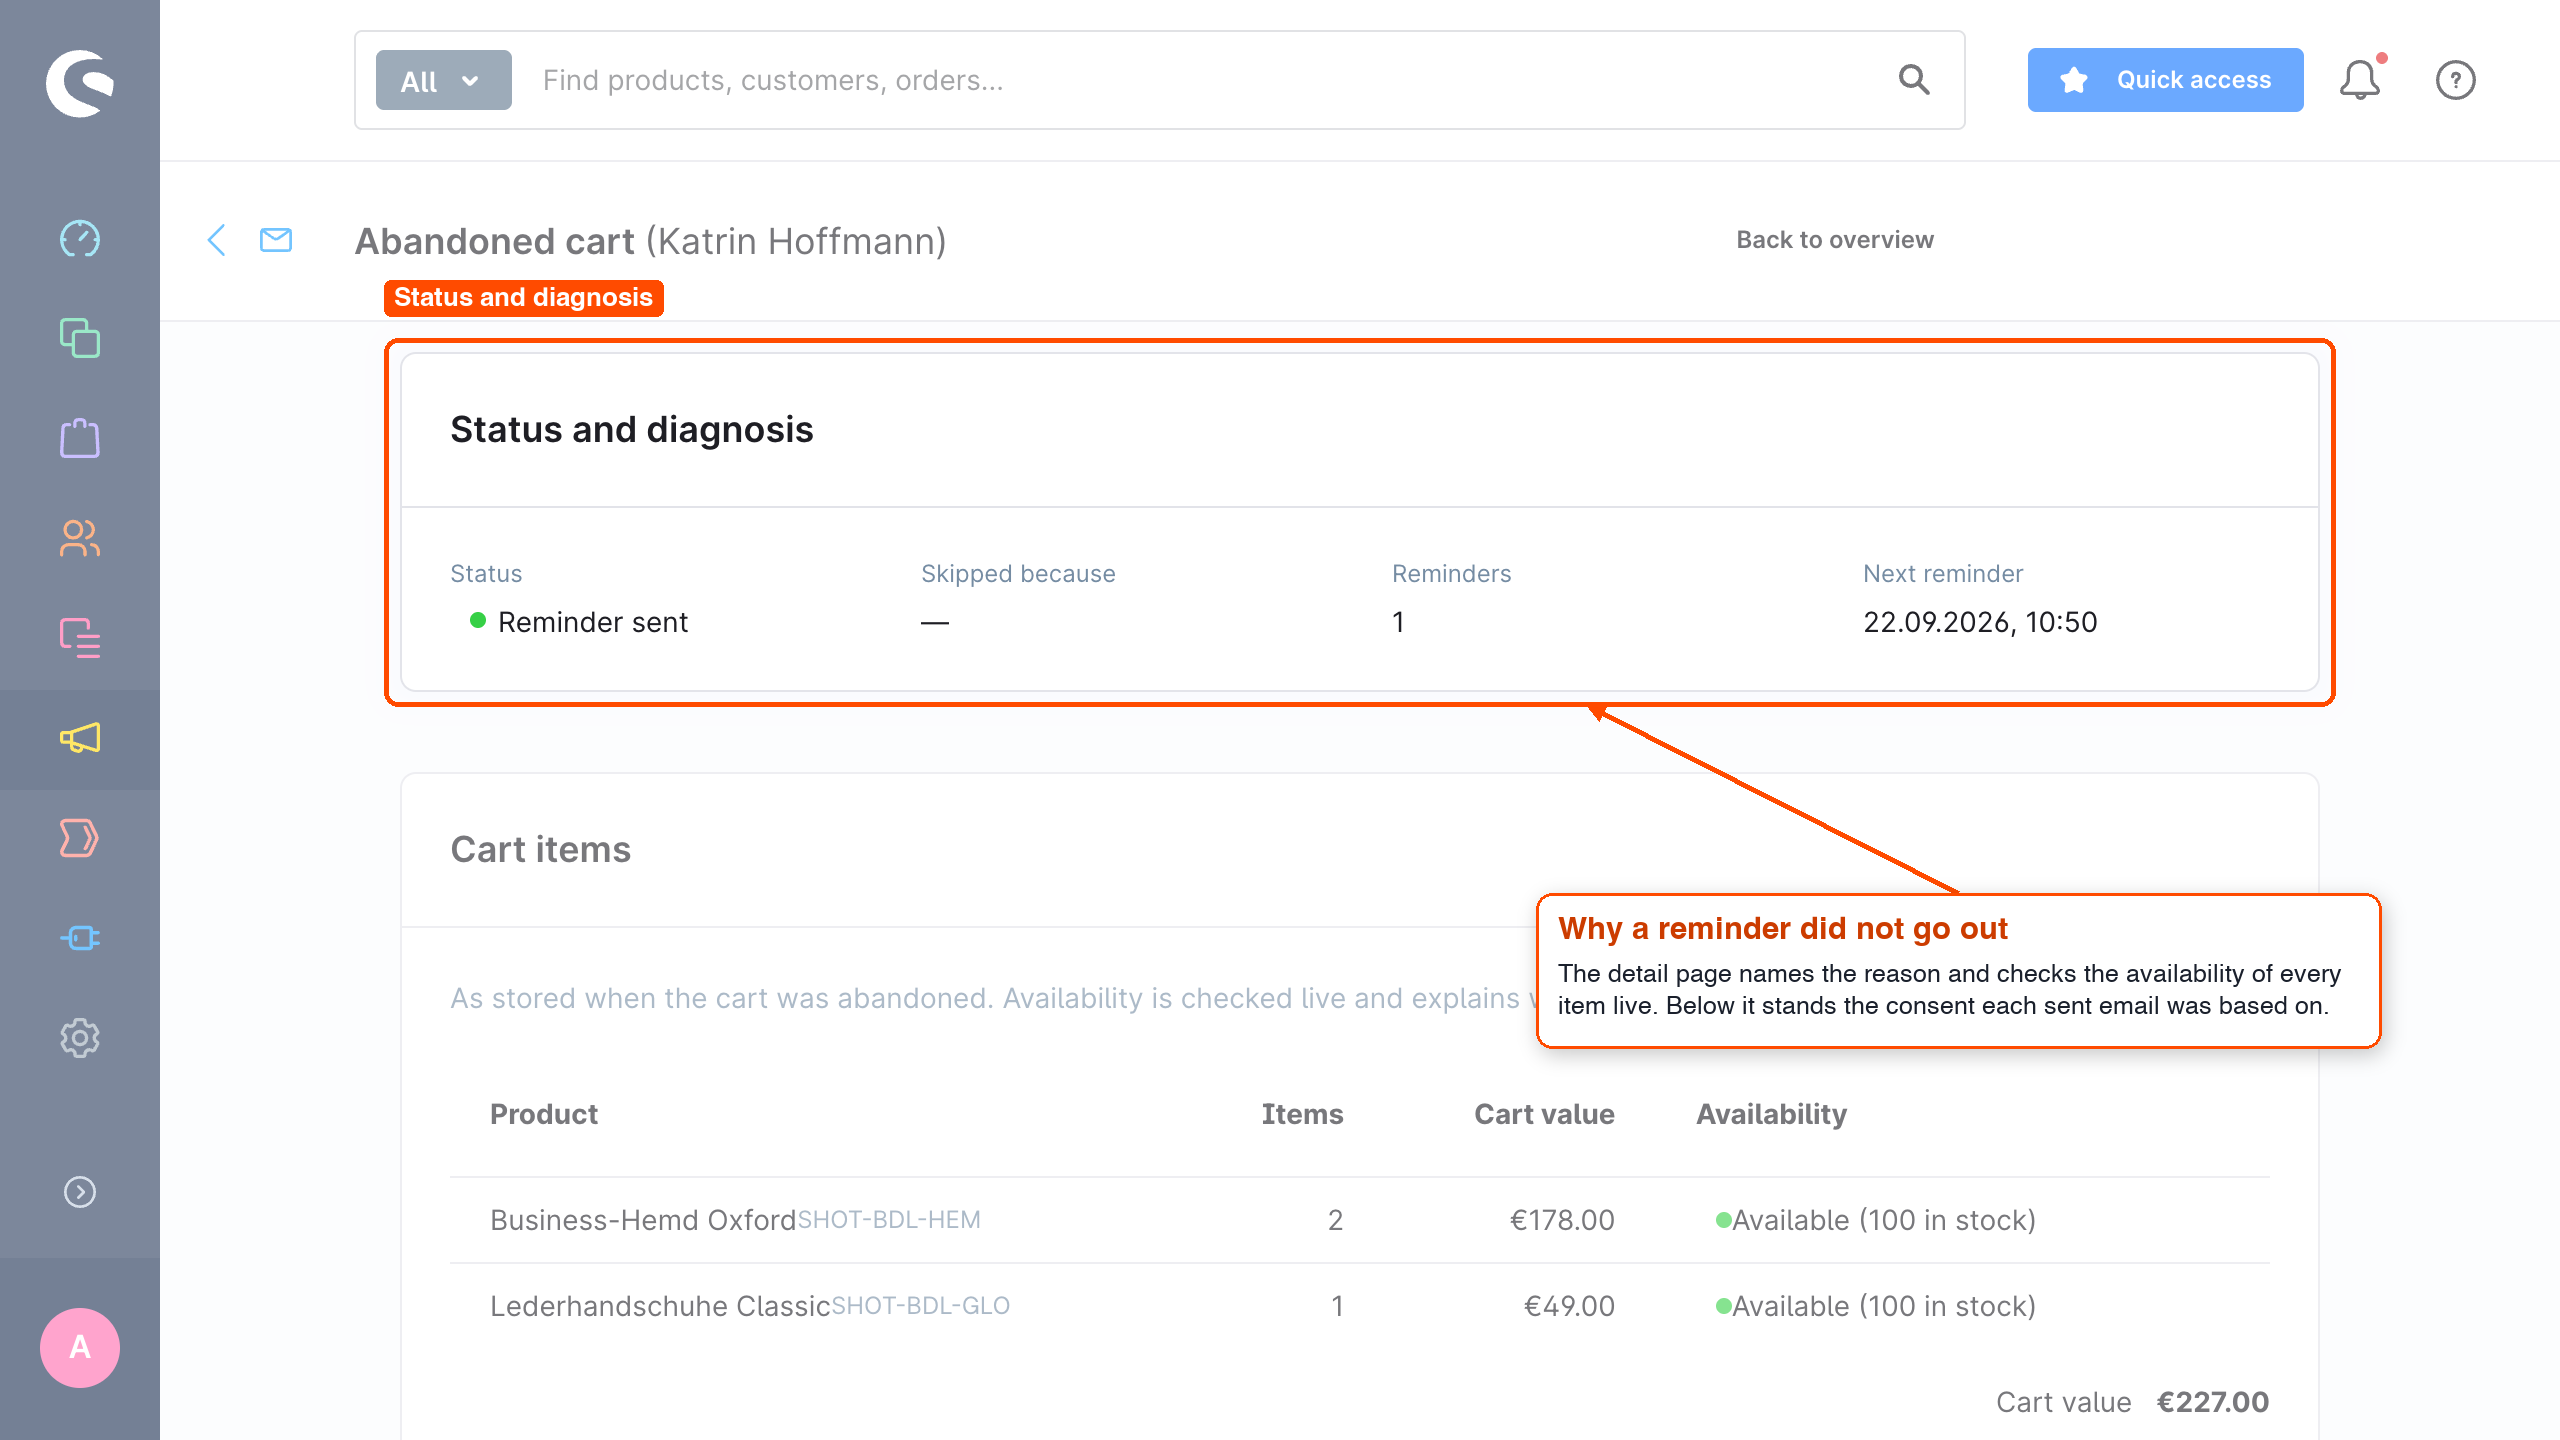Click the total €227.00 amount
This screenshot has height=1440, width=2560.
point(2213,1402)
